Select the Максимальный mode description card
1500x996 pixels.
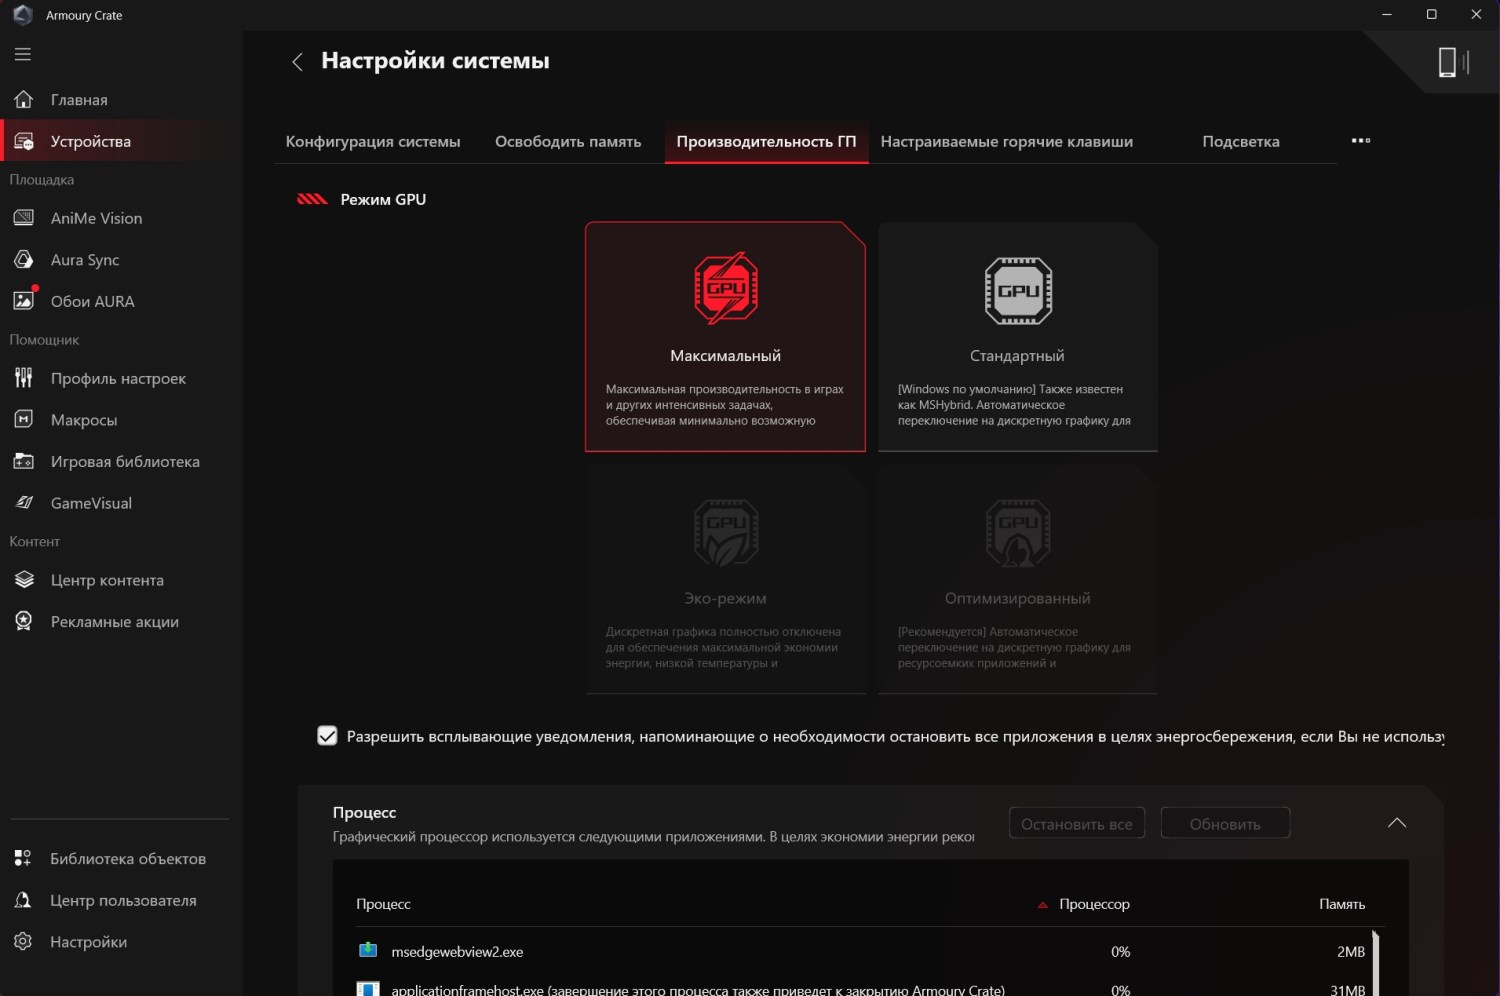[725, 405]
